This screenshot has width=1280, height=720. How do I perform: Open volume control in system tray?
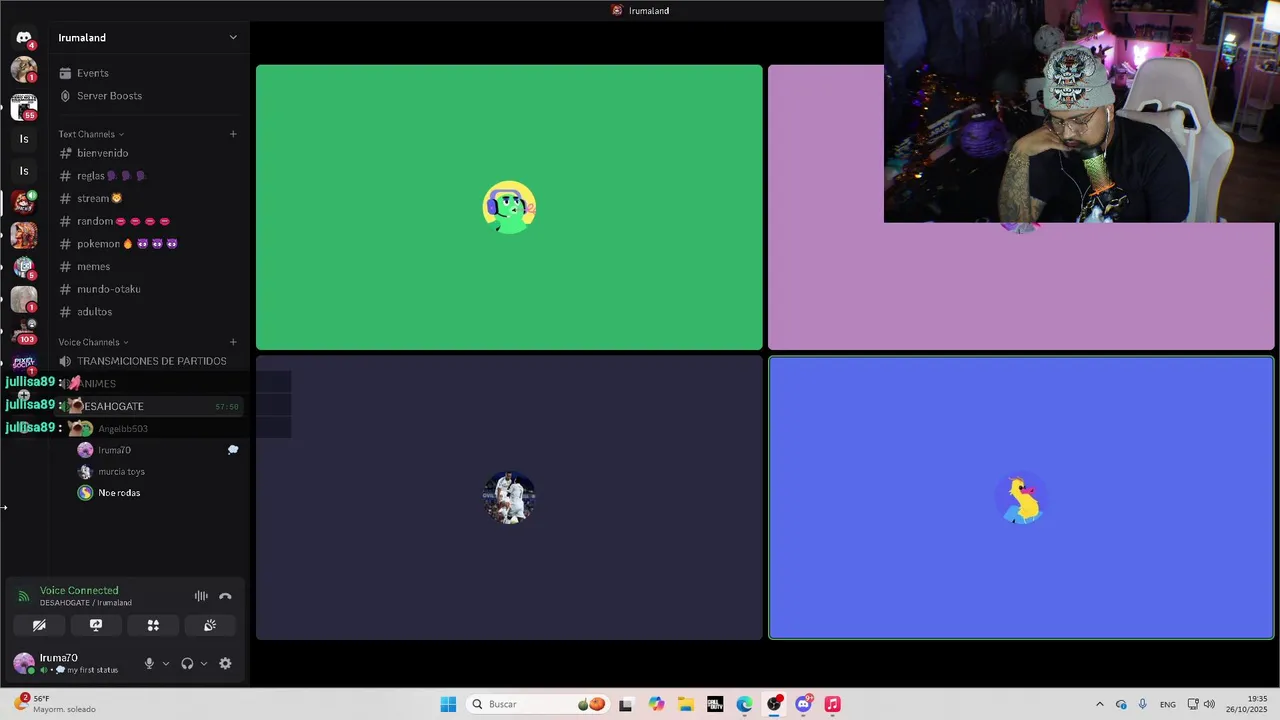[x=1209, y=704]
